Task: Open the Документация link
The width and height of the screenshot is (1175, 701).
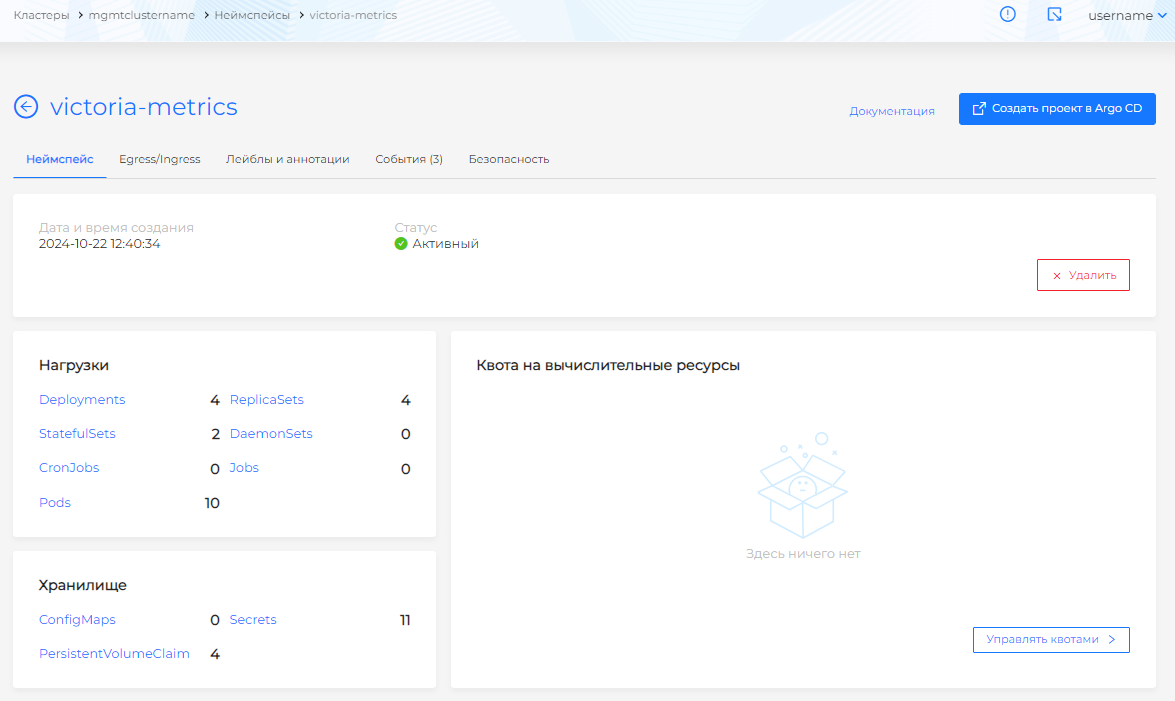Action: click(891, 111)
